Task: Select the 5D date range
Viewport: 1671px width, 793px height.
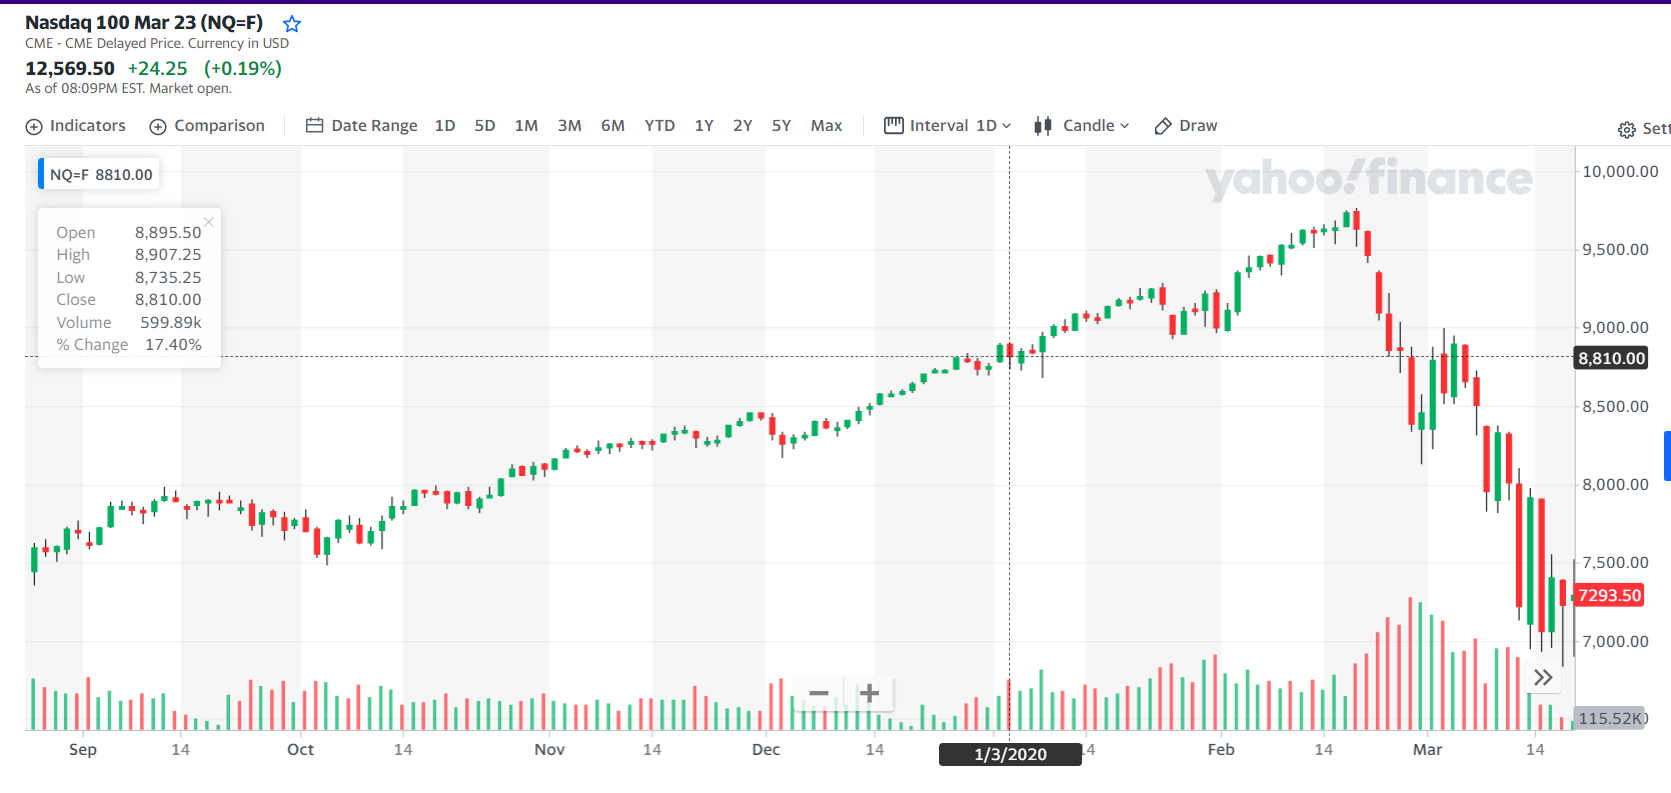Action: click(485, 126)
